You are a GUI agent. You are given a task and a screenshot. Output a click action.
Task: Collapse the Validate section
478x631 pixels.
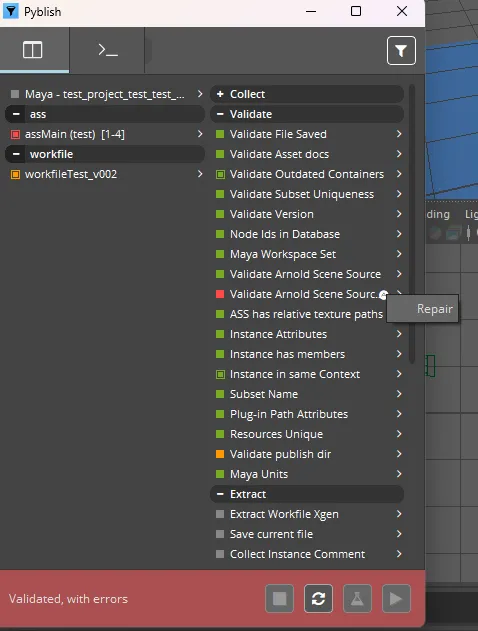(220, 114)
